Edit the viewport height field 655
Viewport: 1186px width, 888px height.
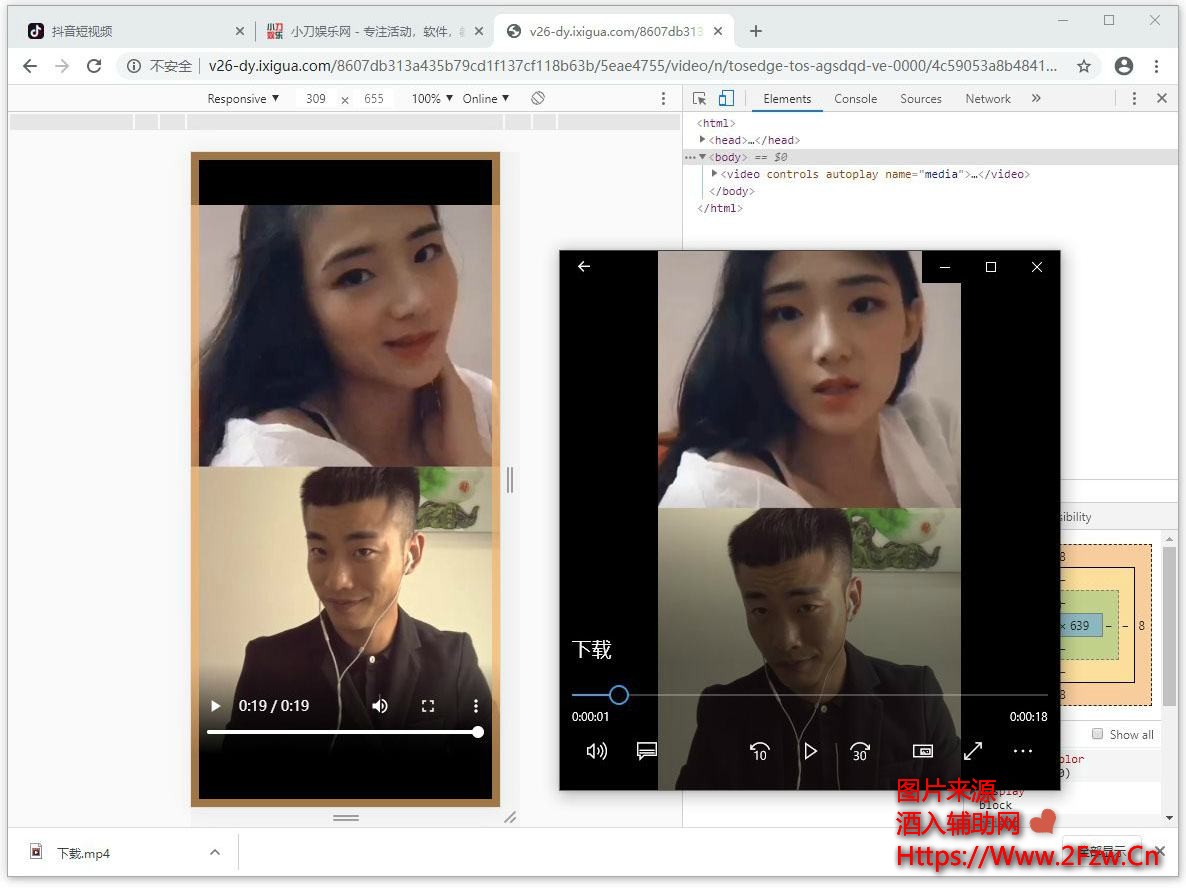click(374, 99)
